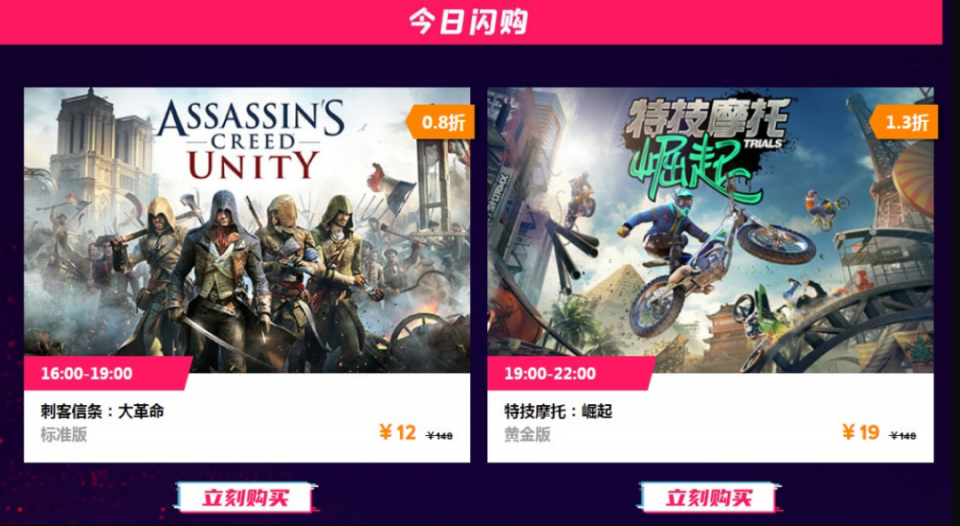
Task: Click the 0.8折 discount badge
Action: [x=440, y=122]
